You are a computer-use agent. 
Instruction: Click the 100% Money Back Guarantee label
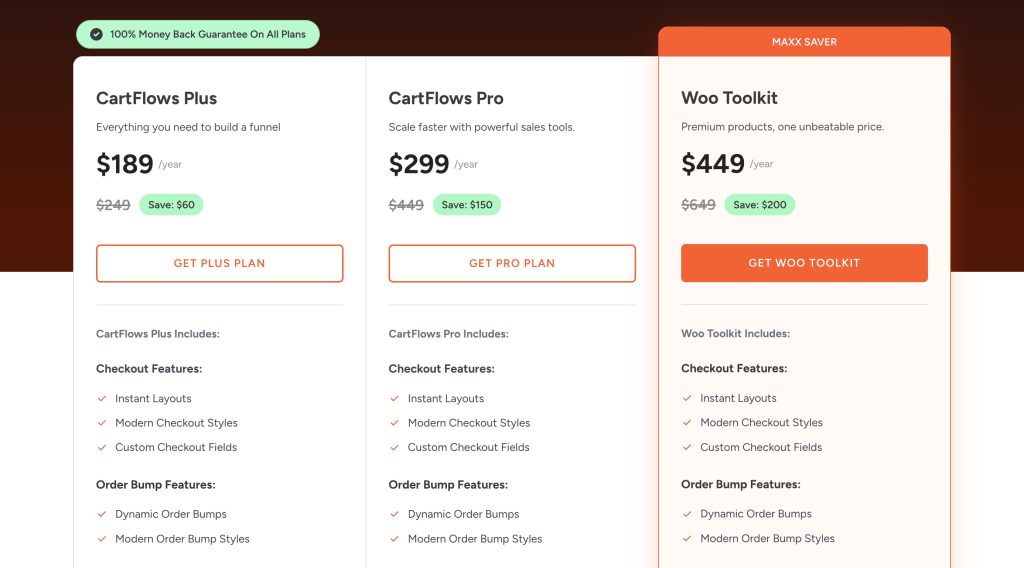[x=208, y=34]
